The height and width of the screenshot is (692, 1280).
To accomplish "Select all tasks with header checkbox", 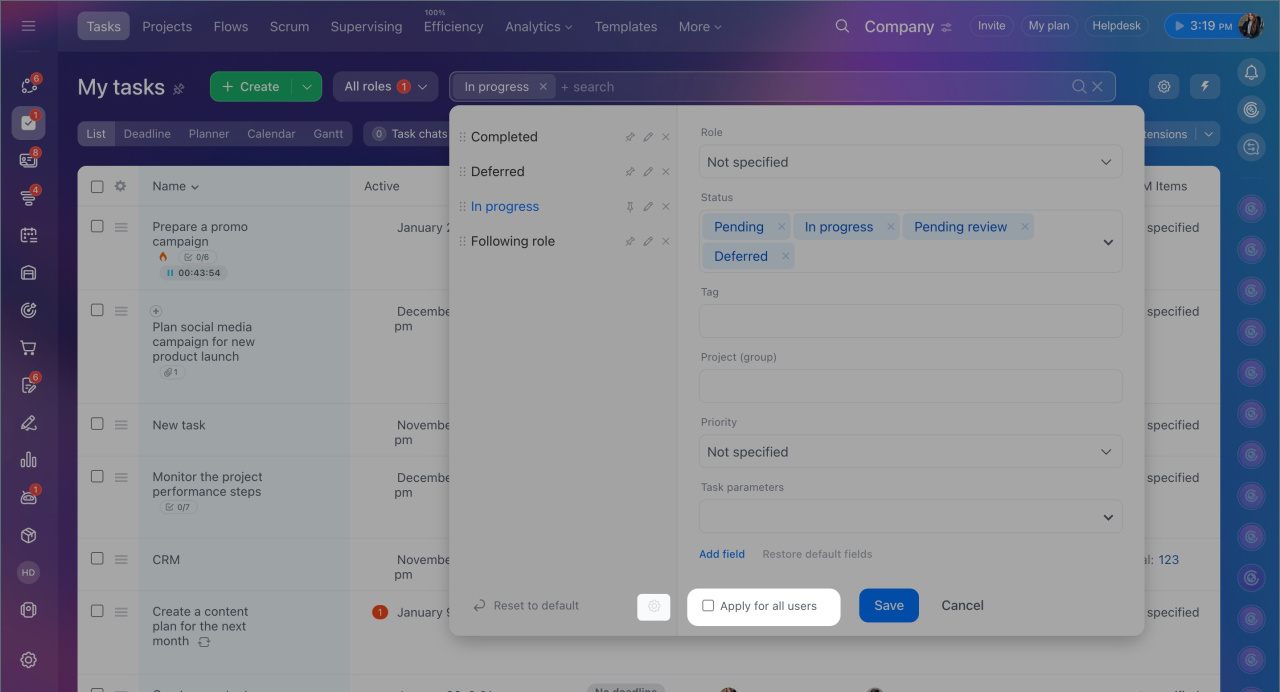I will tap(97, 186).
